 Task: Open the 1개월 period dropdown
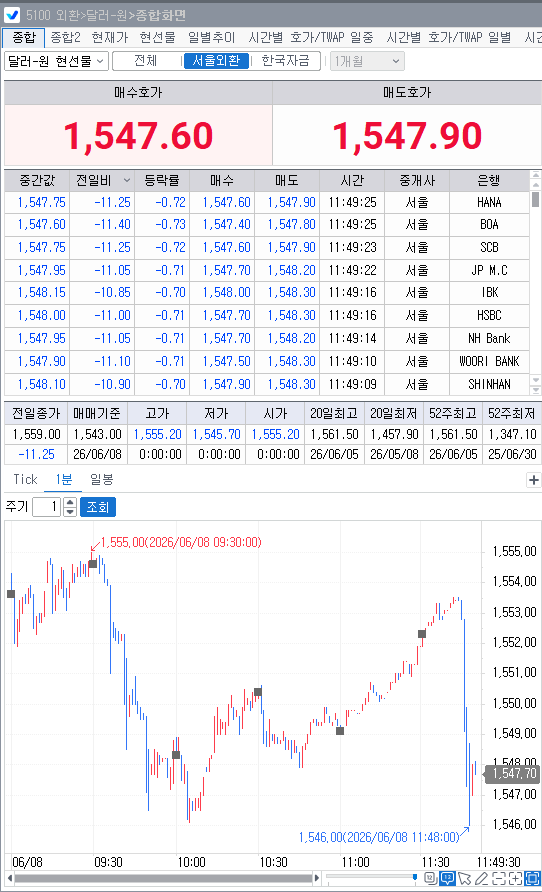pyautogui.click(x=367, y=61)
